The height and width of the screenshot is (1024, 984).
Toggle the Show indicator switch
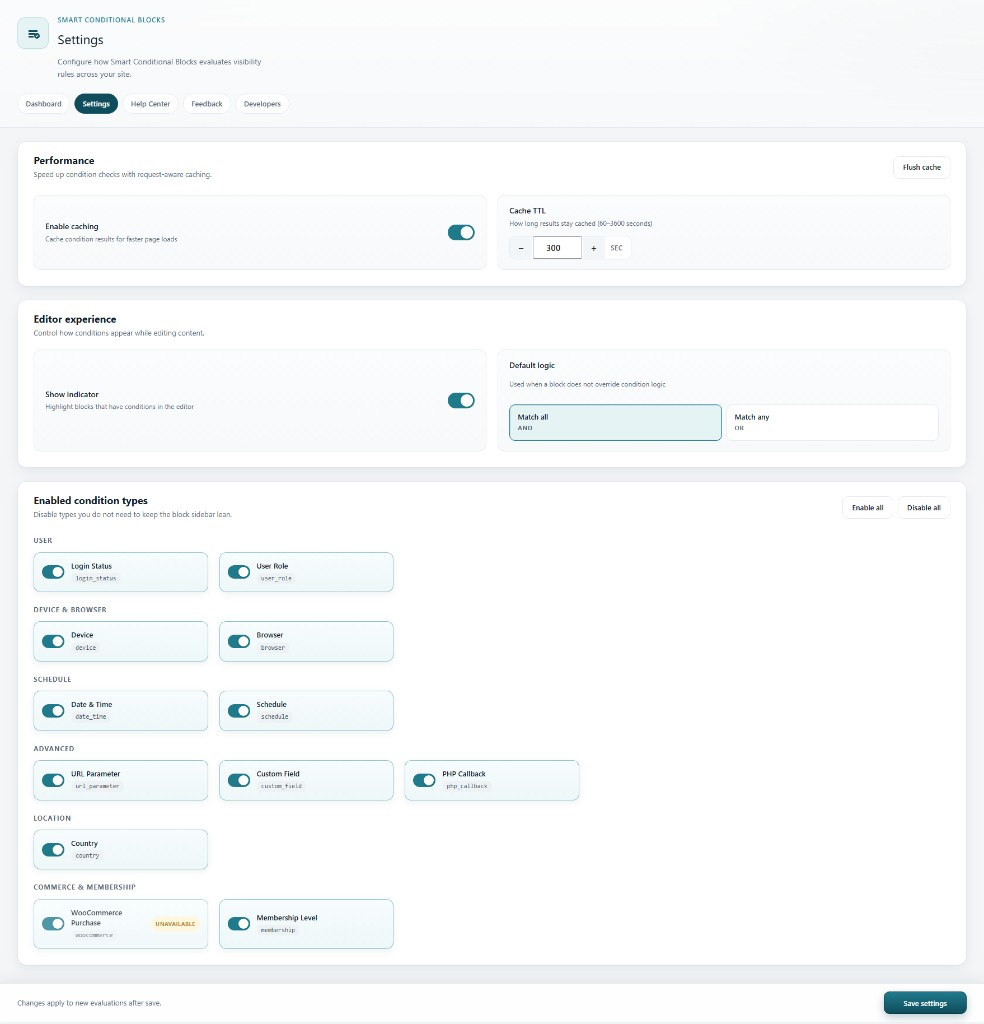461,400
